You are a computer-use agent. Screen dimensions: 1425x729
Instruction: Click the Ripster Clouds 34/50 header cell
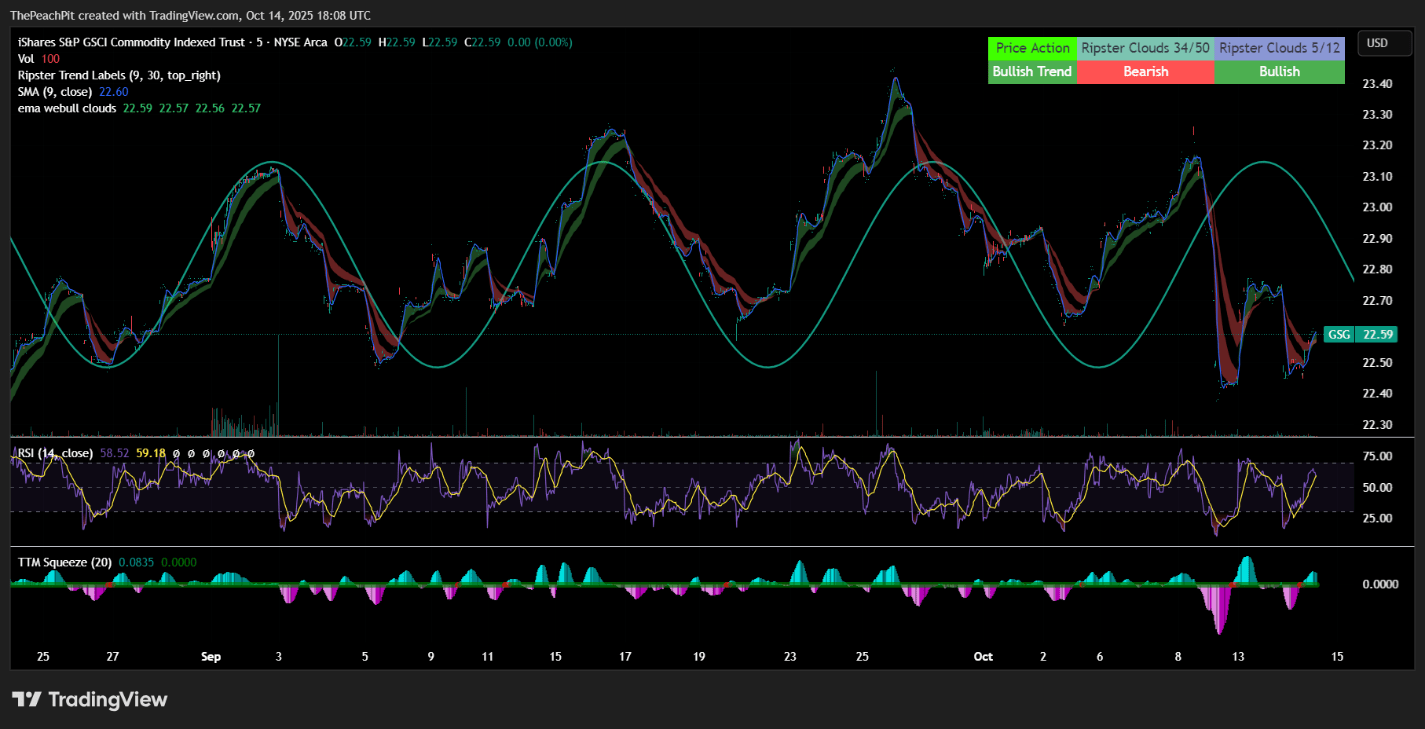tap(1145, 48)
